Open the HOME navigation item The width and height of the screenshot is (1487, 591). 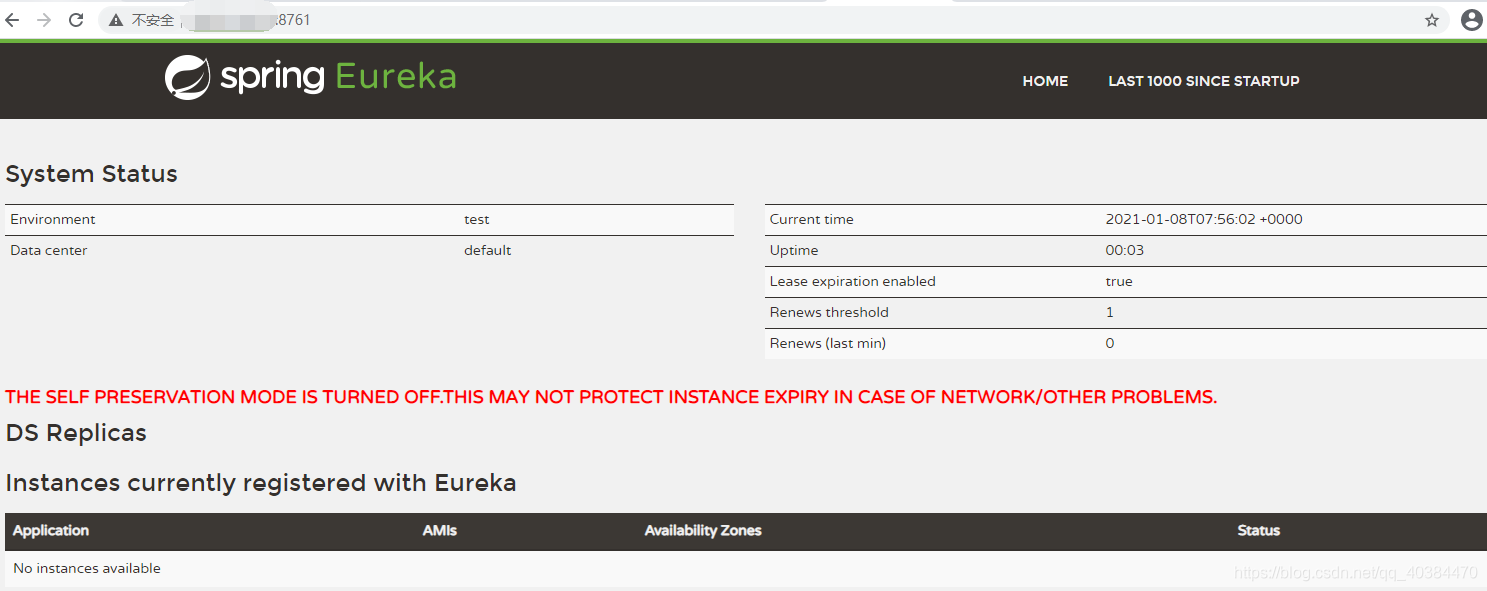(x=1045, y=81)
